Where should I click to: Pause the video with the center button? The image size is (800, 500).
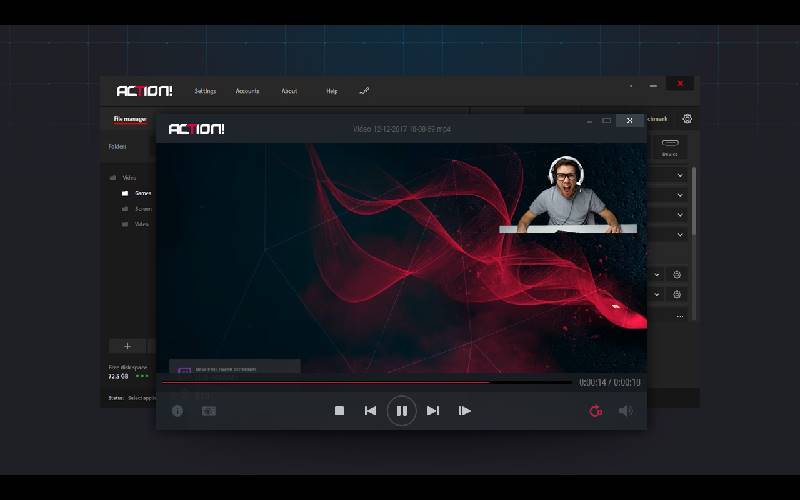[401, 410]
